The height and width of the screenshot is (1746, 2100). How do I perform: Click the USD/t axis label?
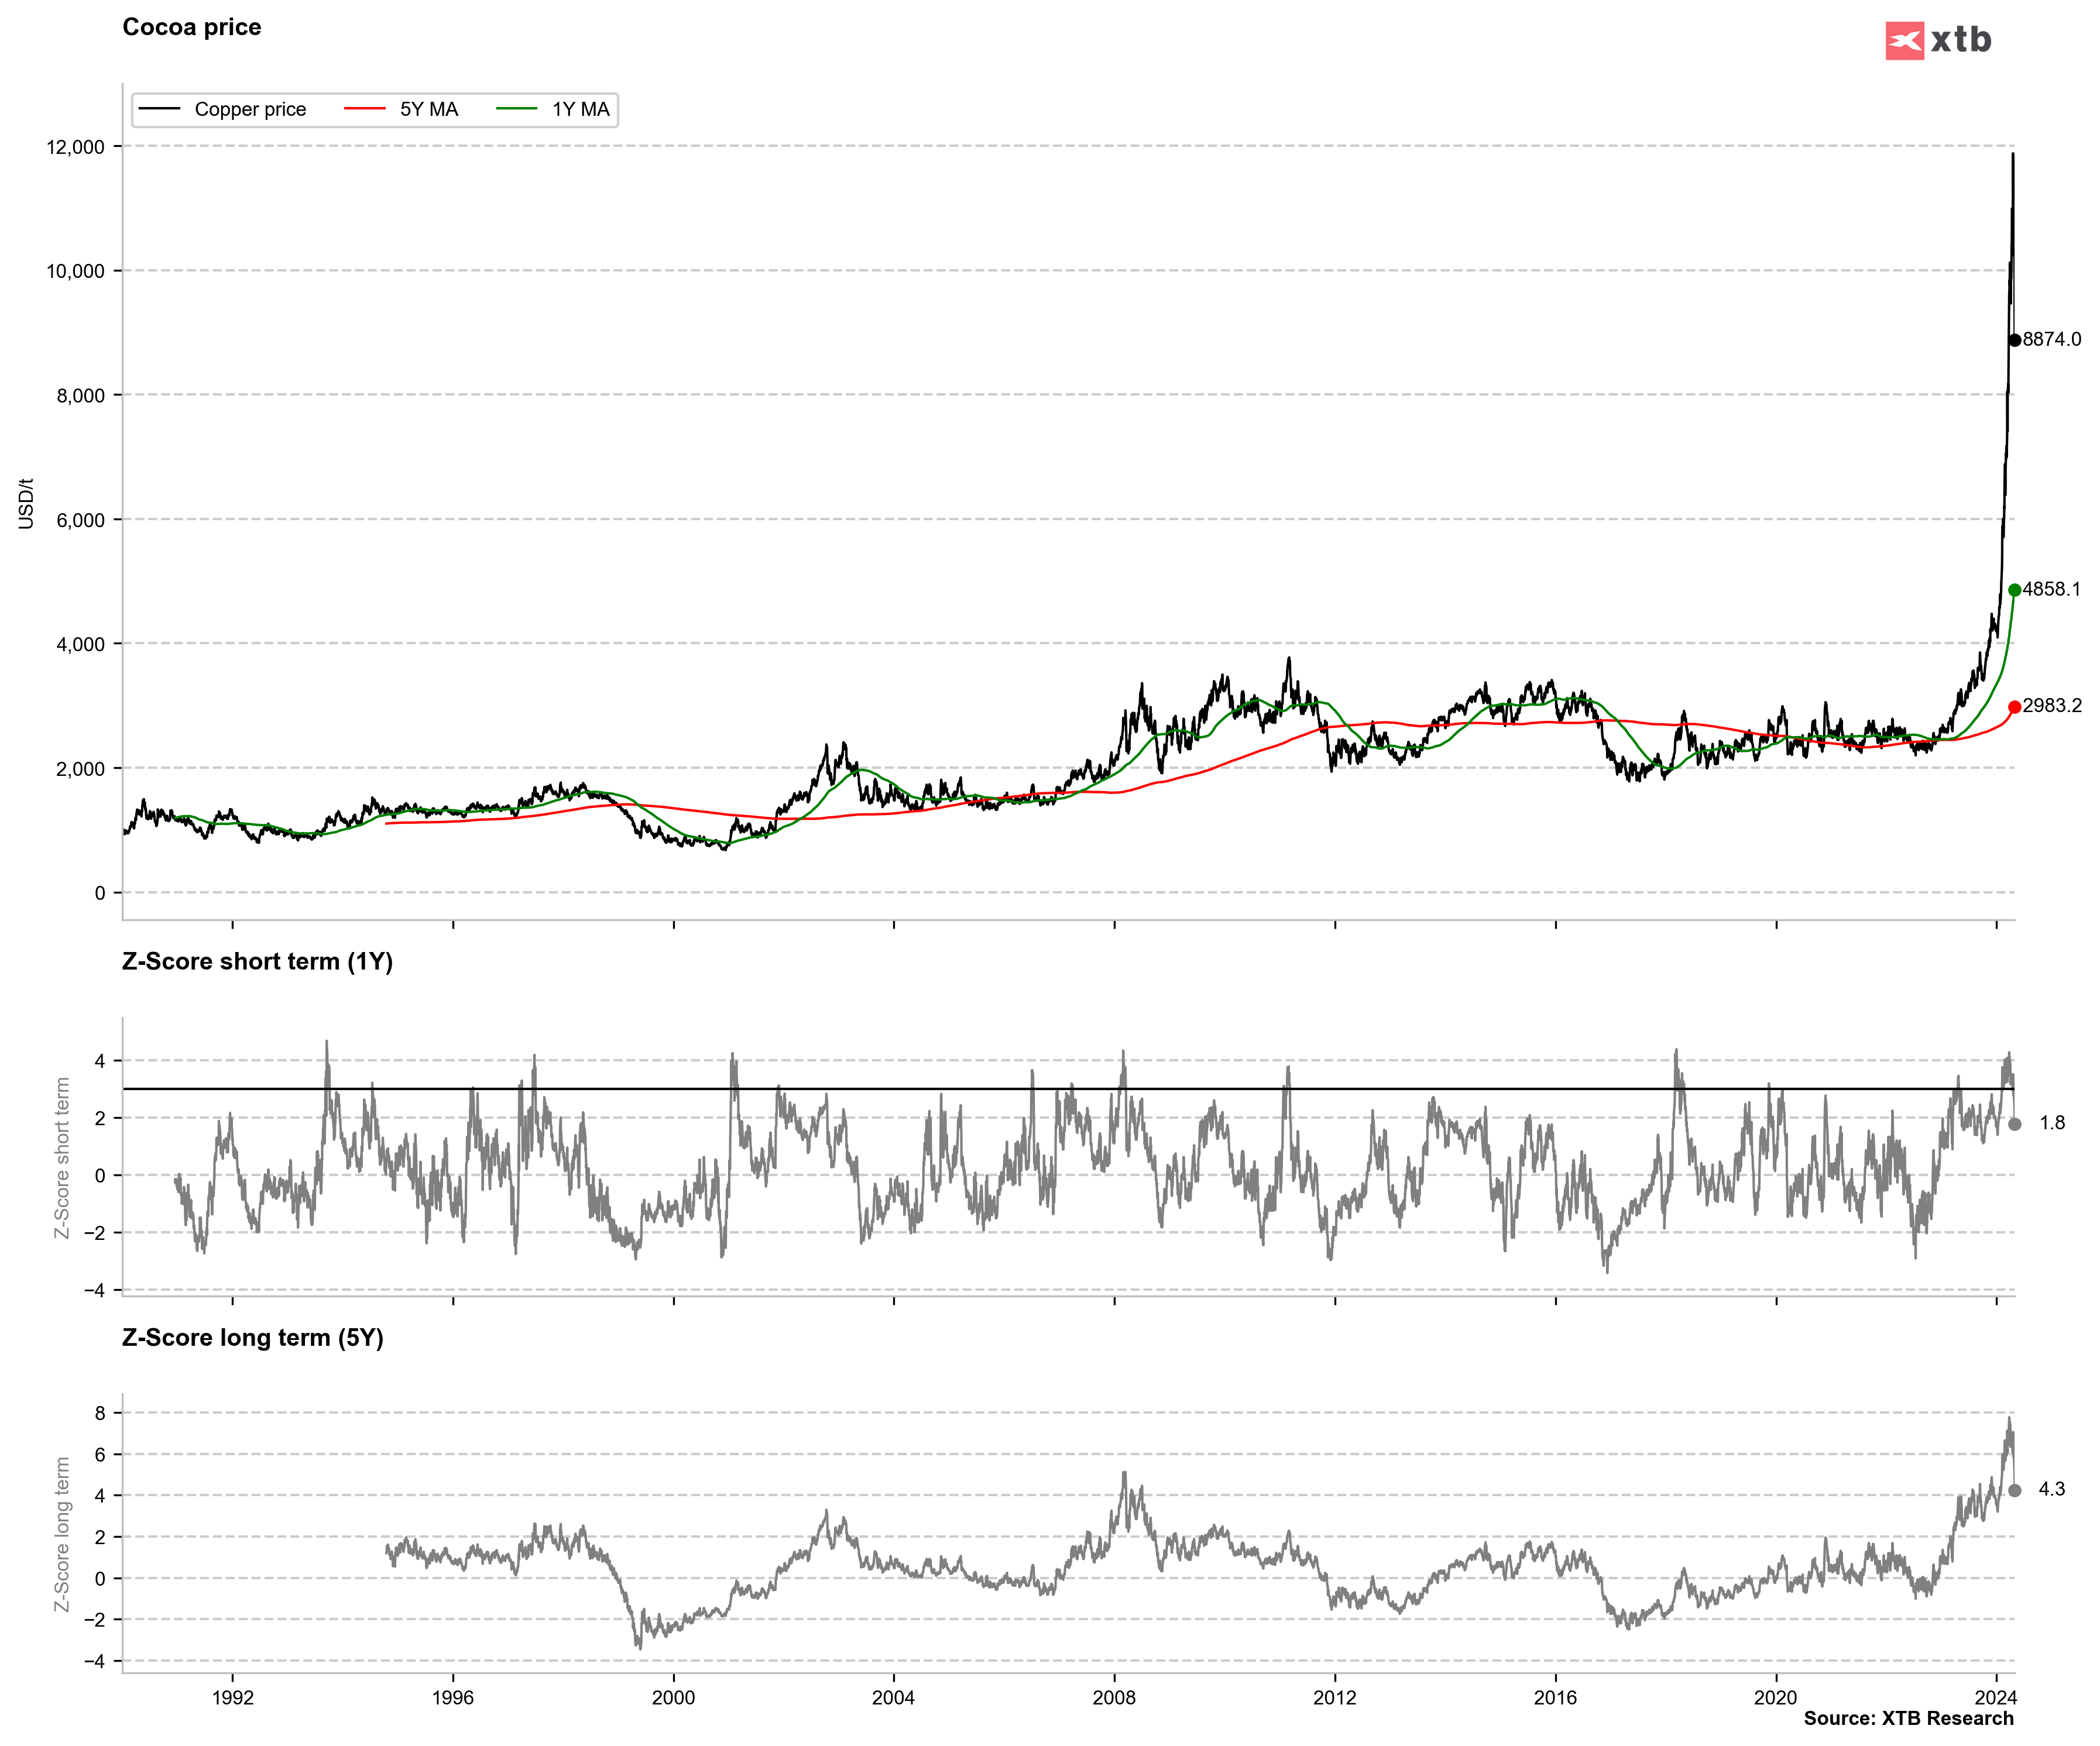click(26, 503)
